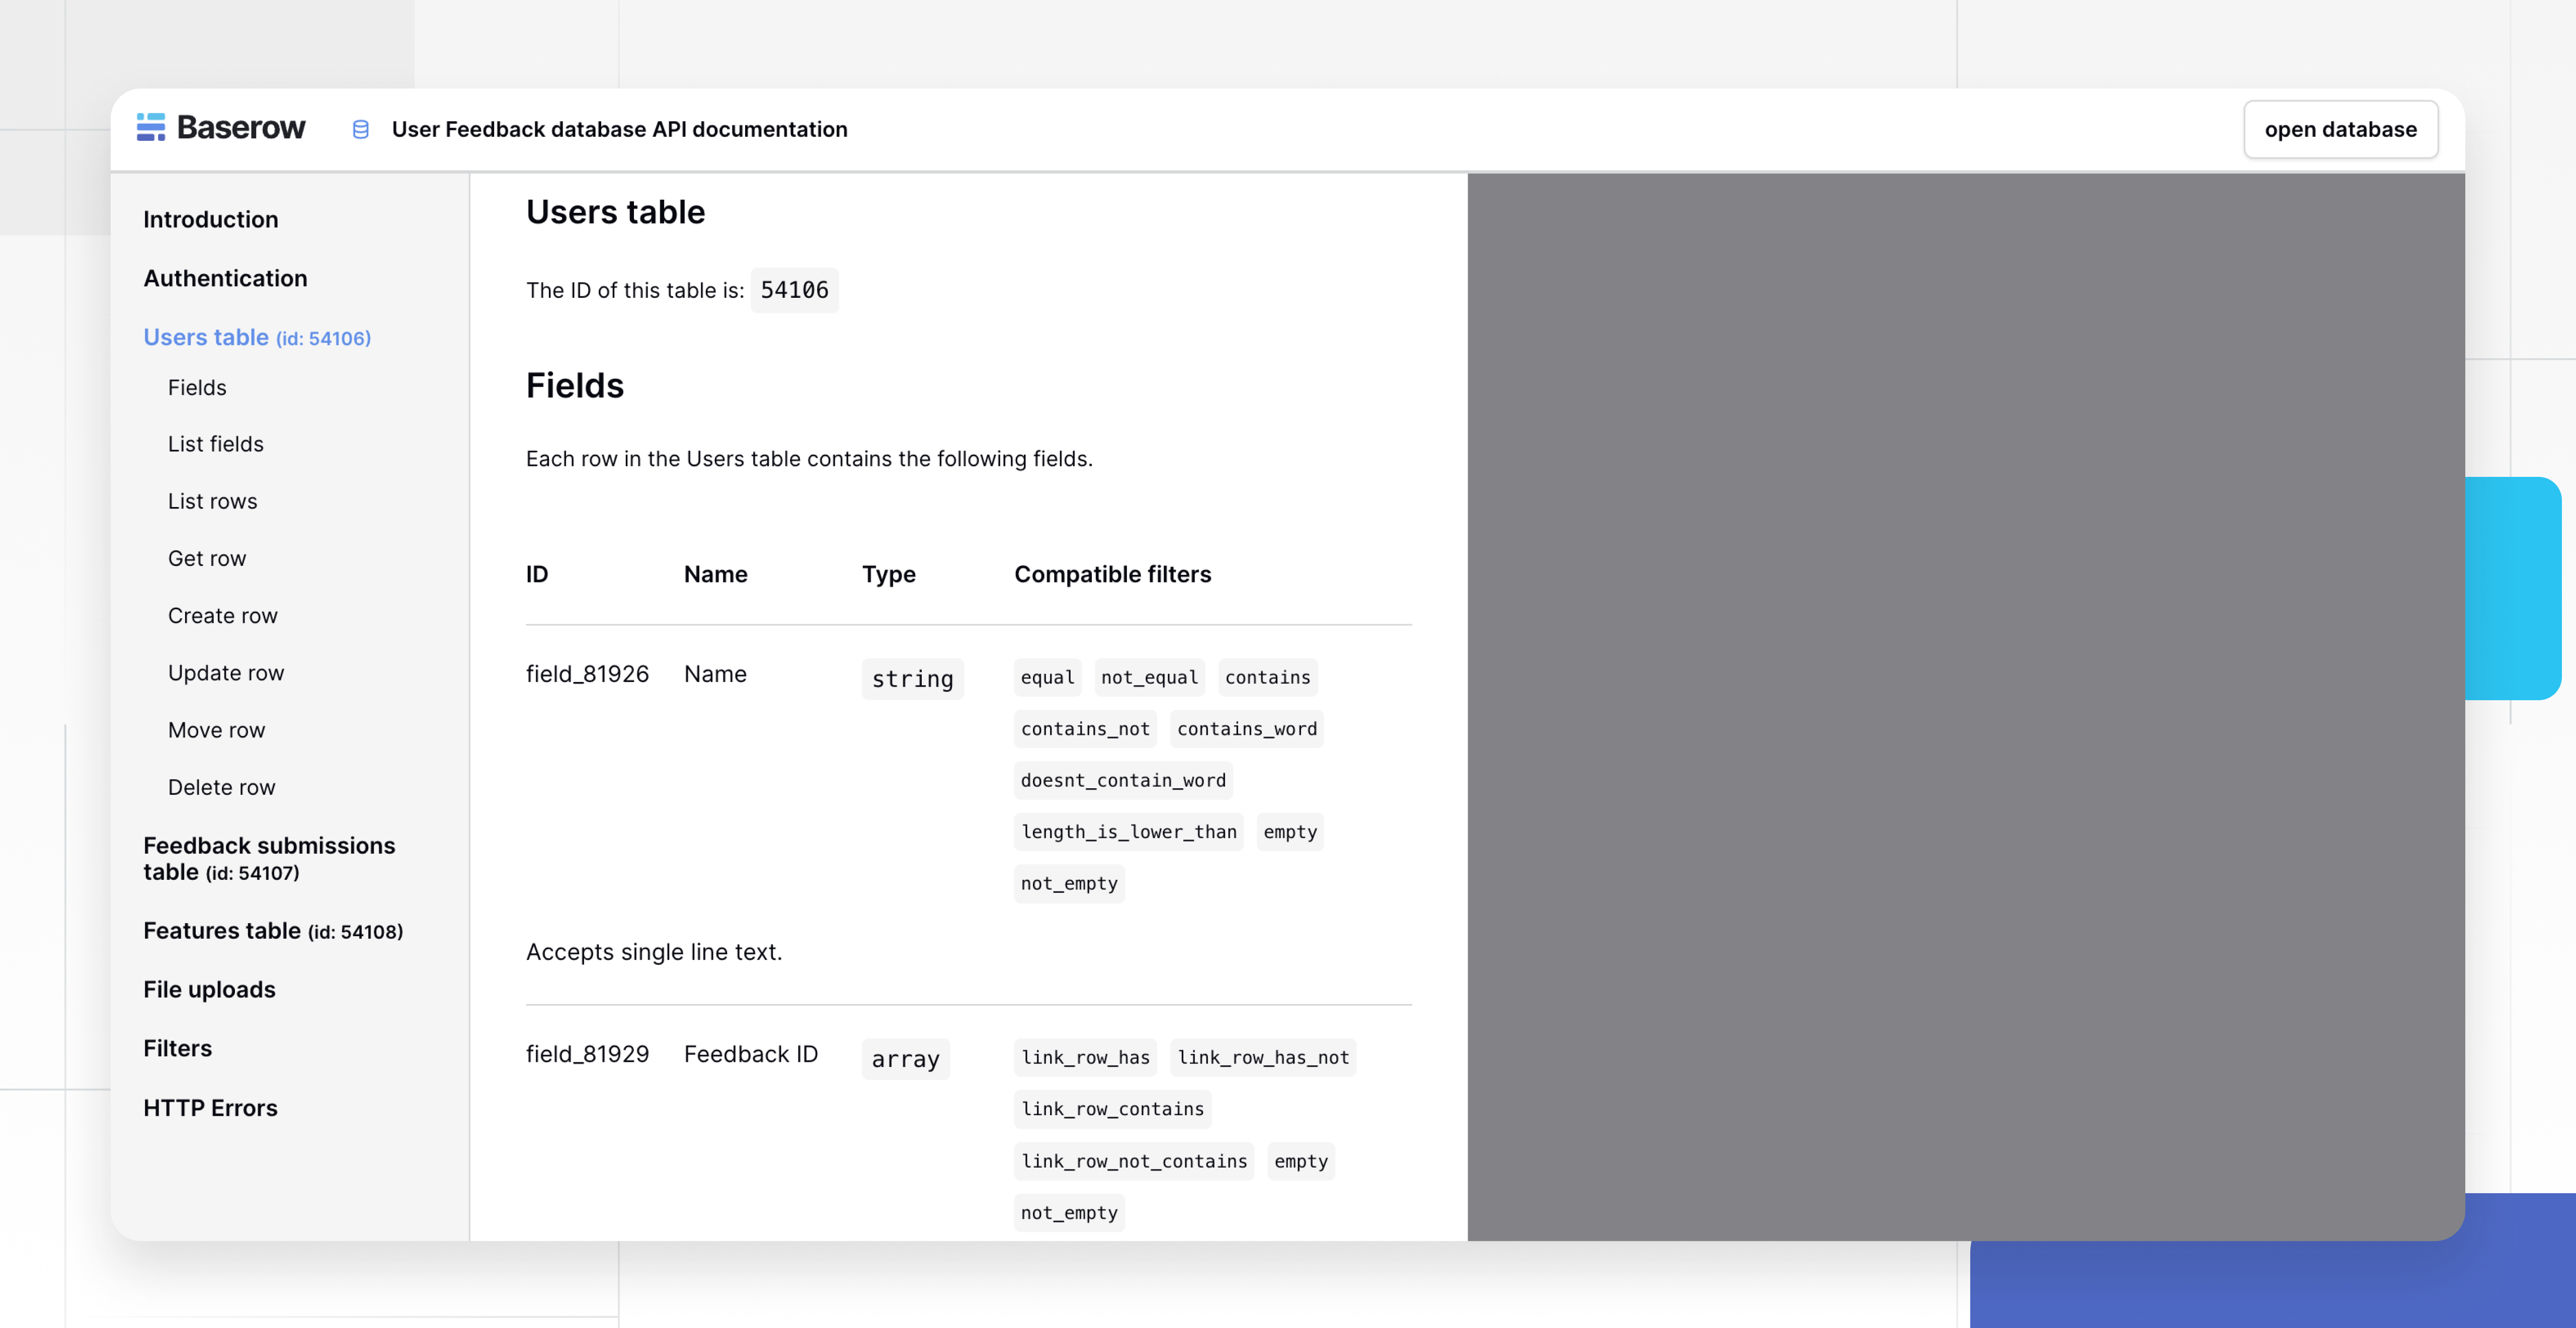The image size is (2576, 1328).
Task: Click the Feedback ID name cell
Action: 750,1054
